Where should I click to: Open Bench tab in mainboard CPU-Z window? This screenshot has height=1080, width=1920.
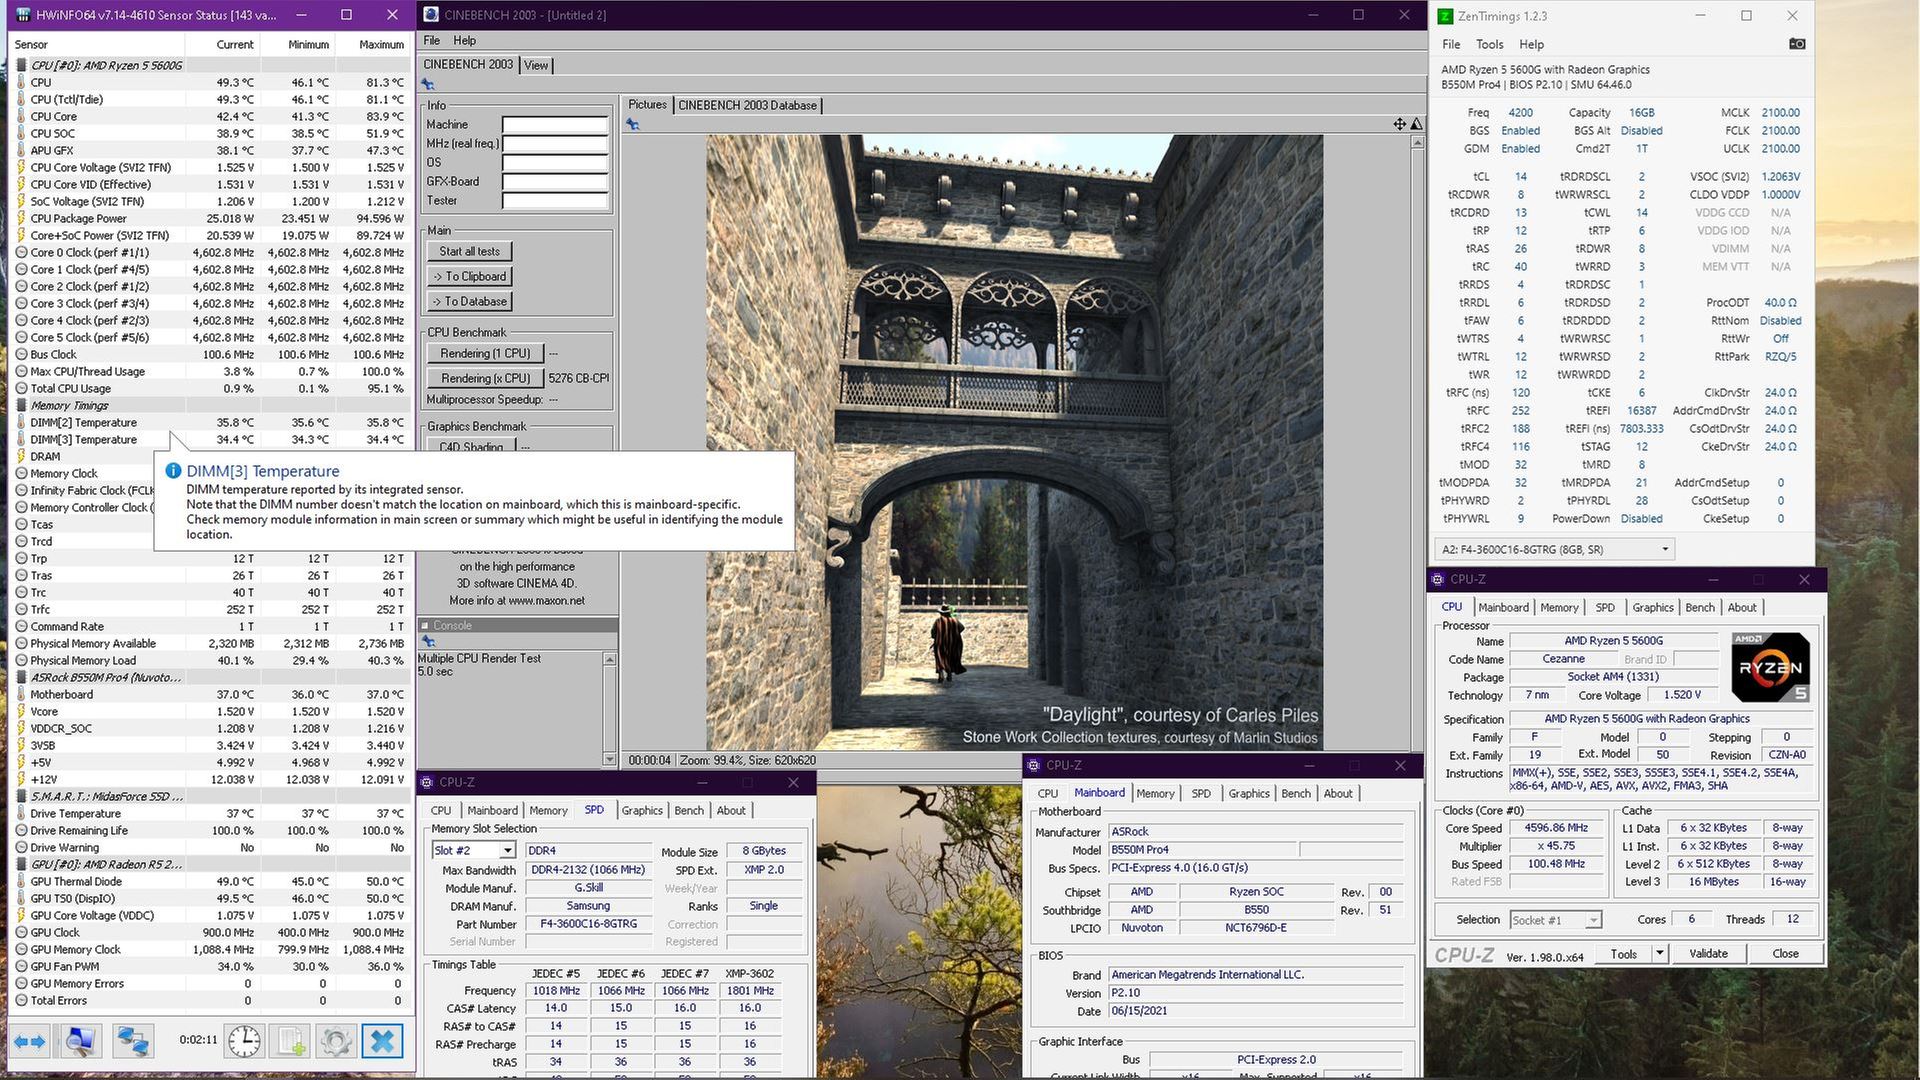(x=1296, y=793)
